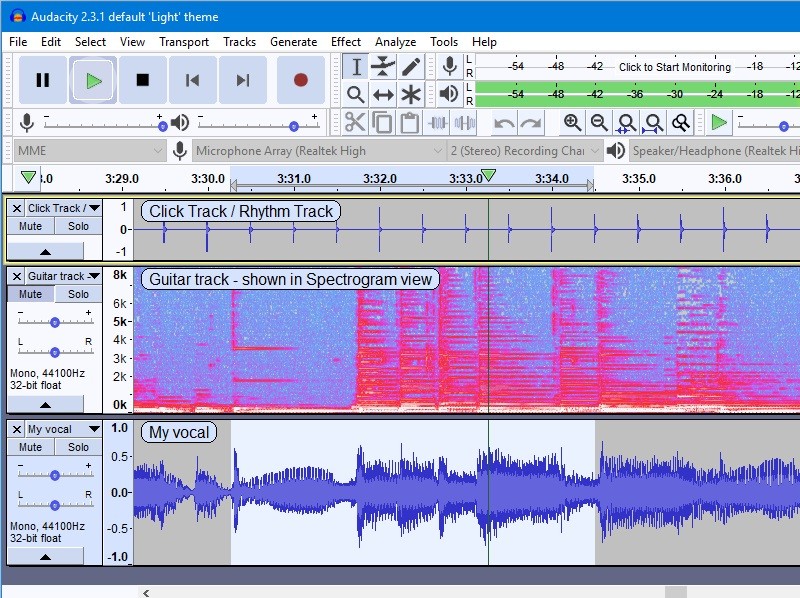Close the Guitar track with its X
This screenshot has width=800, height=598.
coord(17,276)
